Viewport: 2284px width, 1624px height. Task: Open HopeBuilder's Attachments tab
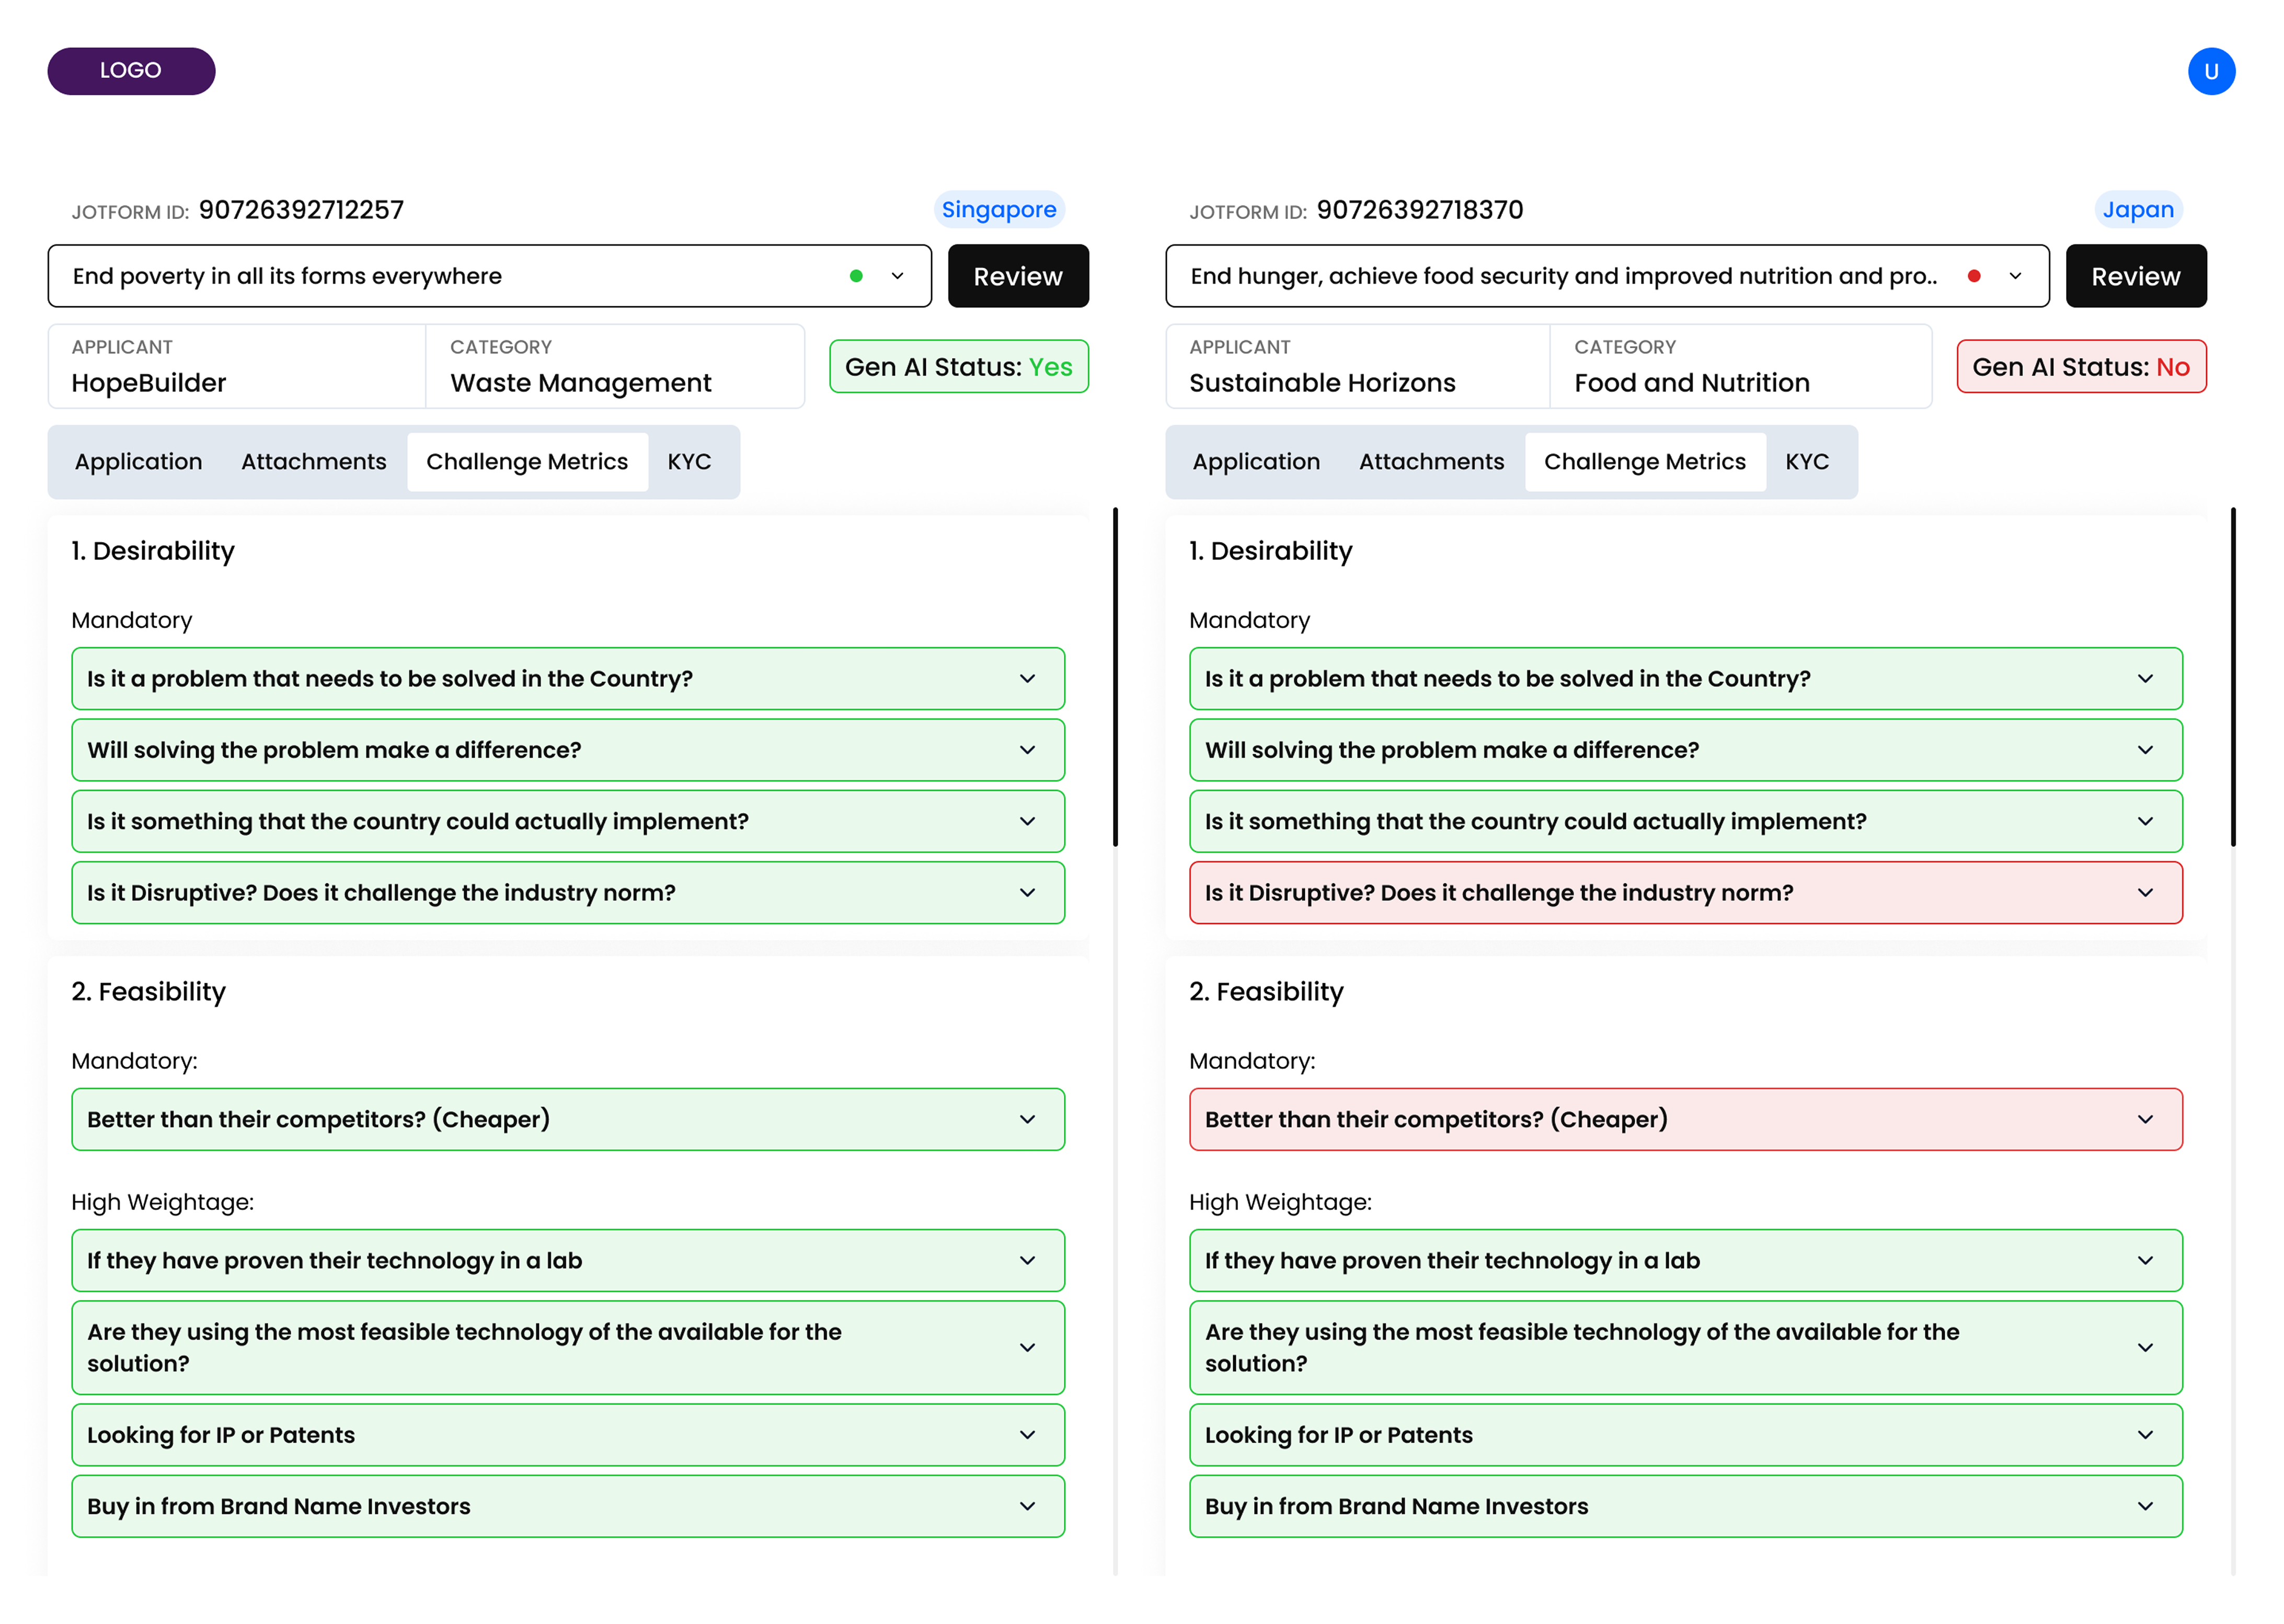point(314,462)
